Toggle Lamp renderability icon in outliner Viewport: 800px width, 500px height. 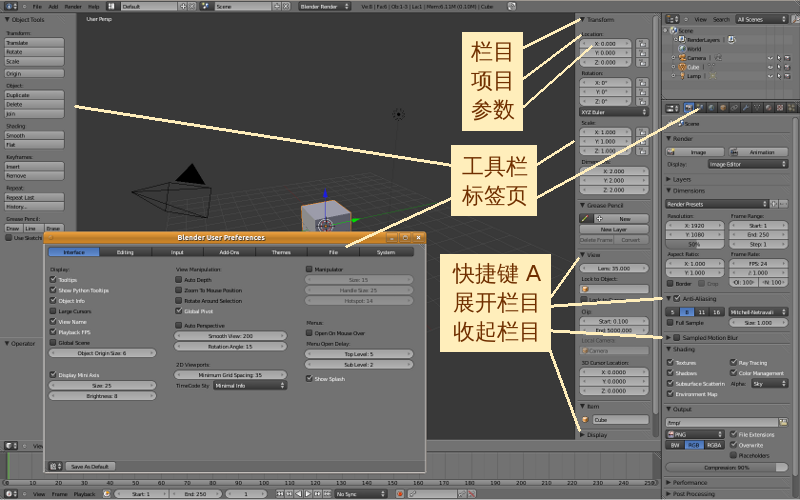tap(787, 76)
